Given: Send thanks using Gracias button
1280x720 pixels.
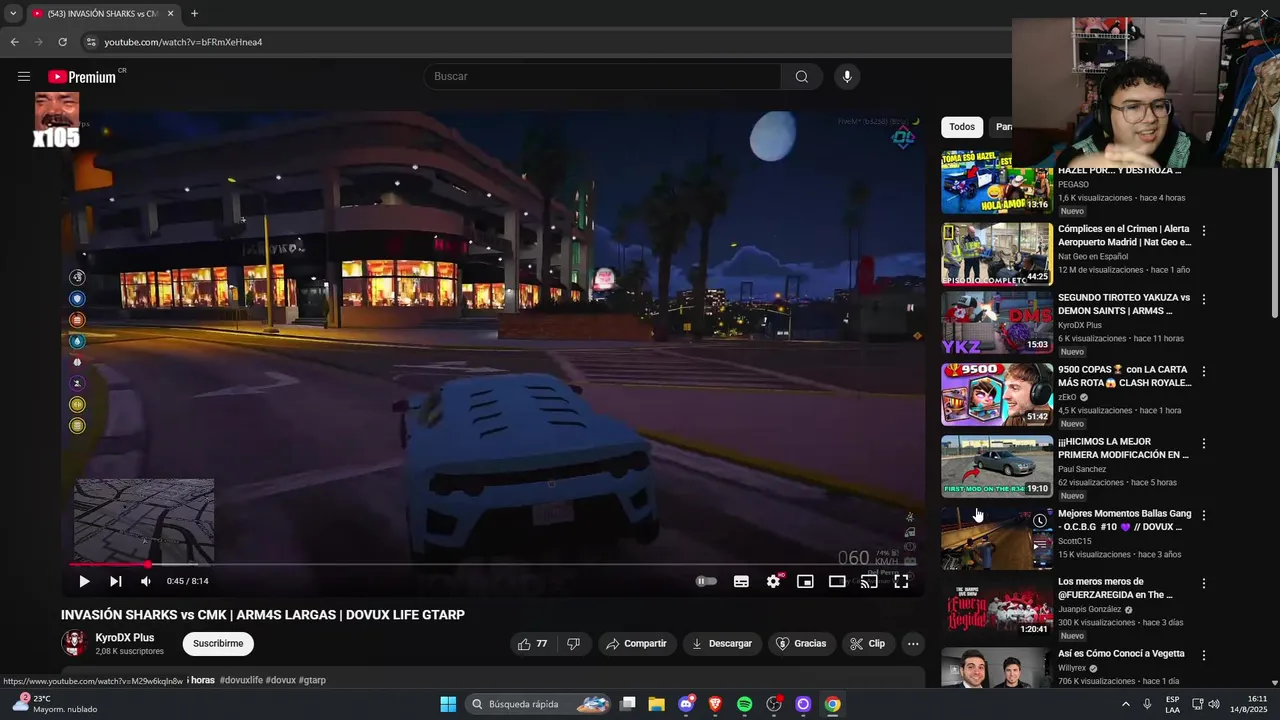Looking at the screenshot, I should click(x=801, y=644).
